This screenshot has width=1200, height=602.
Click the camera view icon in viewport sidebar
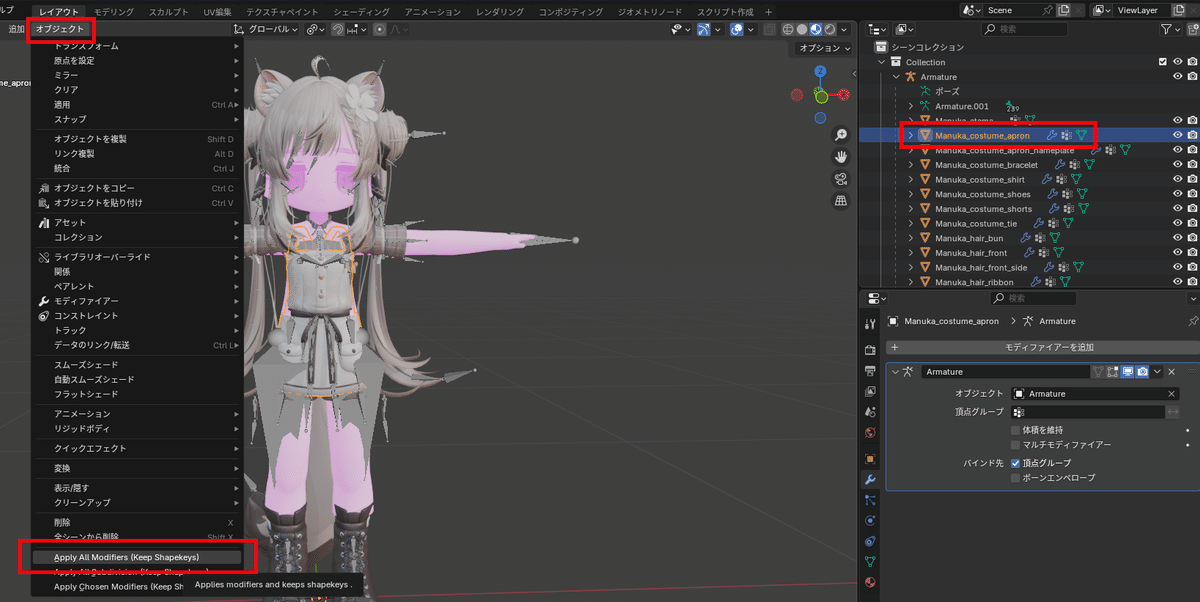(x=839, y=177)
